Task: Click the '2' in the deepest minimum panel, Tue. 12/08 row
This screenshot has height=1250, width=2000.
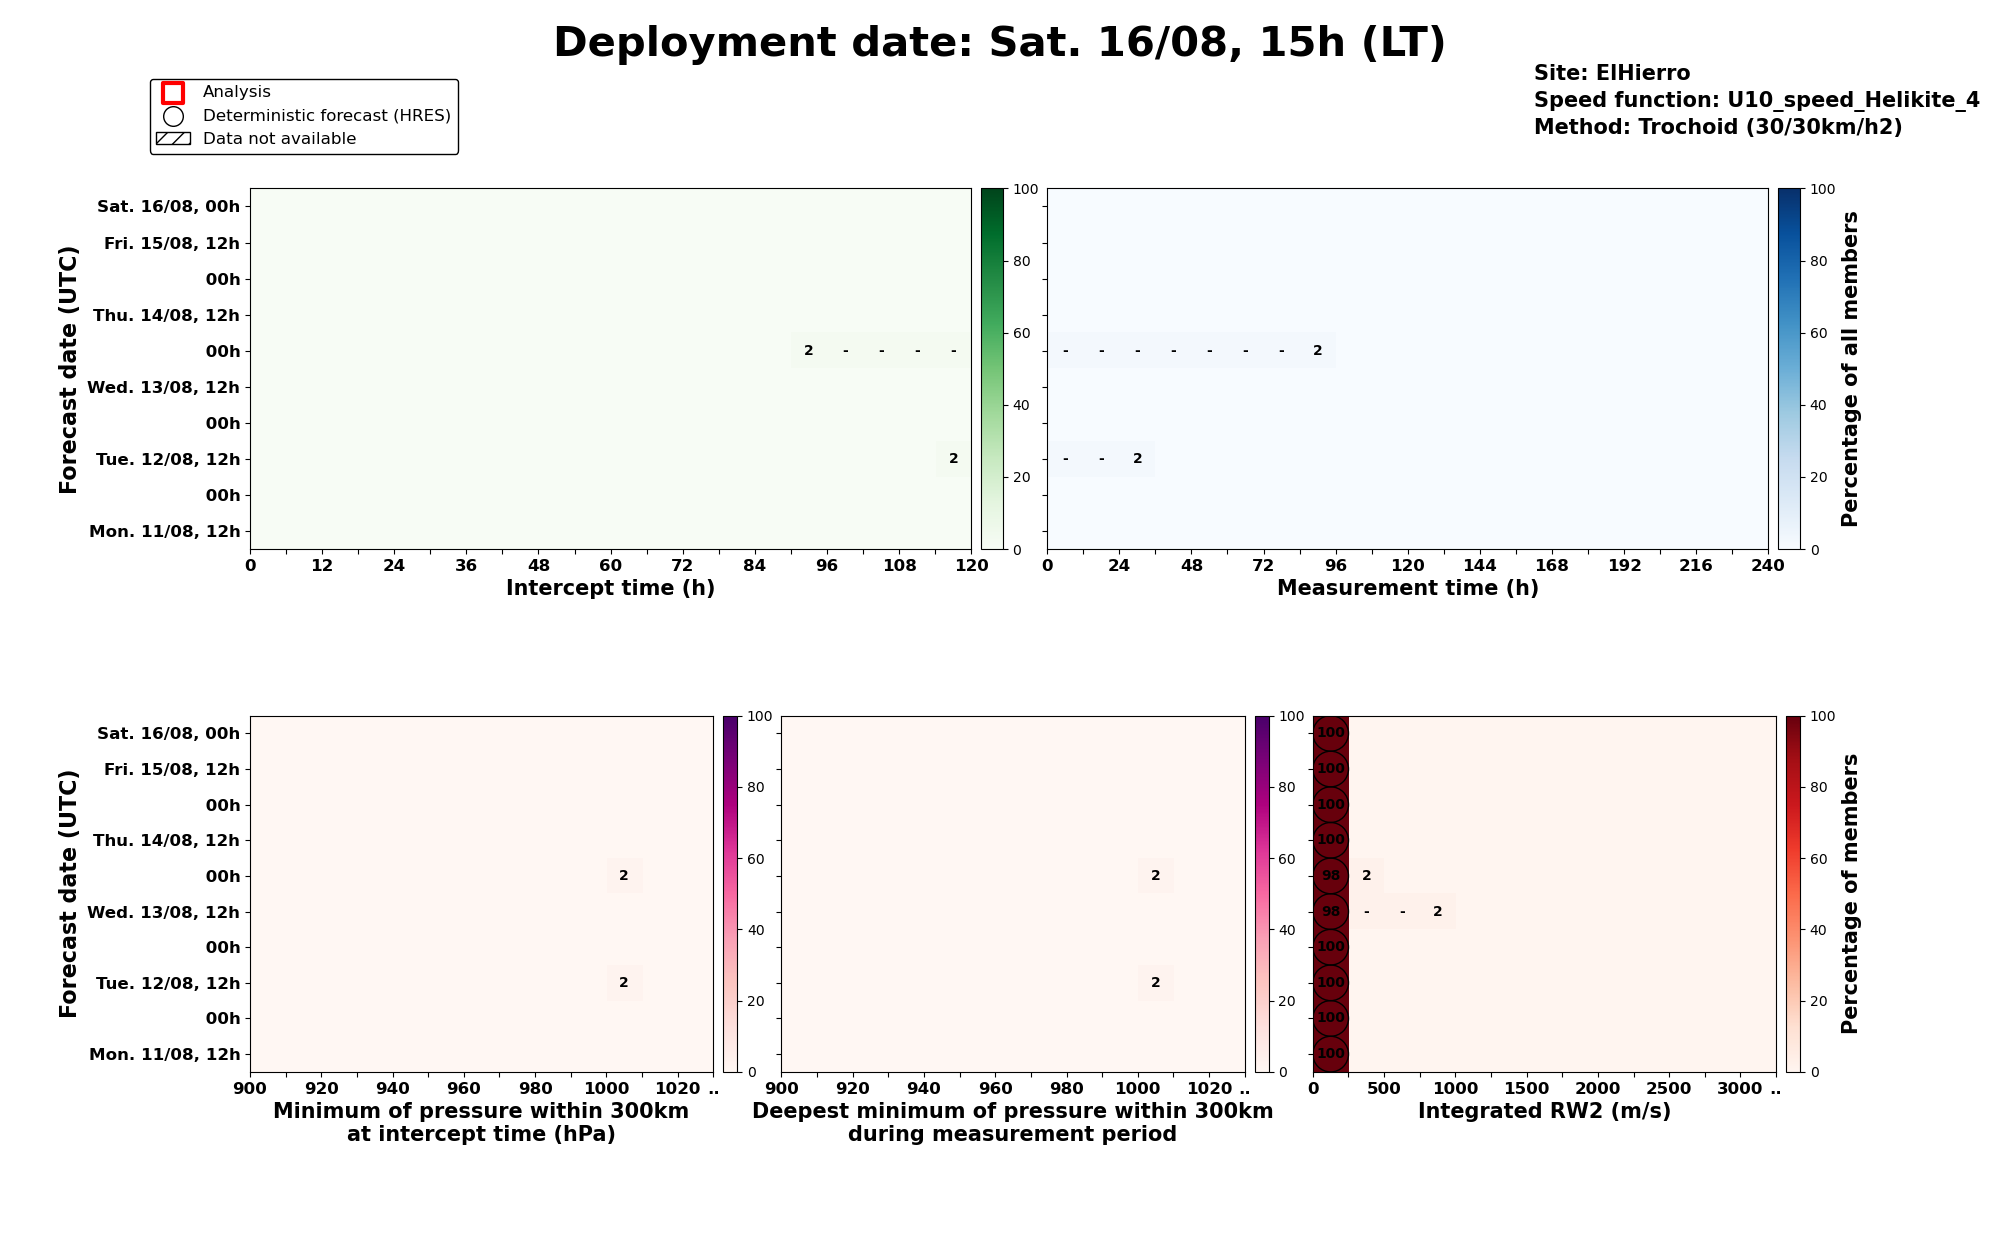Action: (1156, 983)
